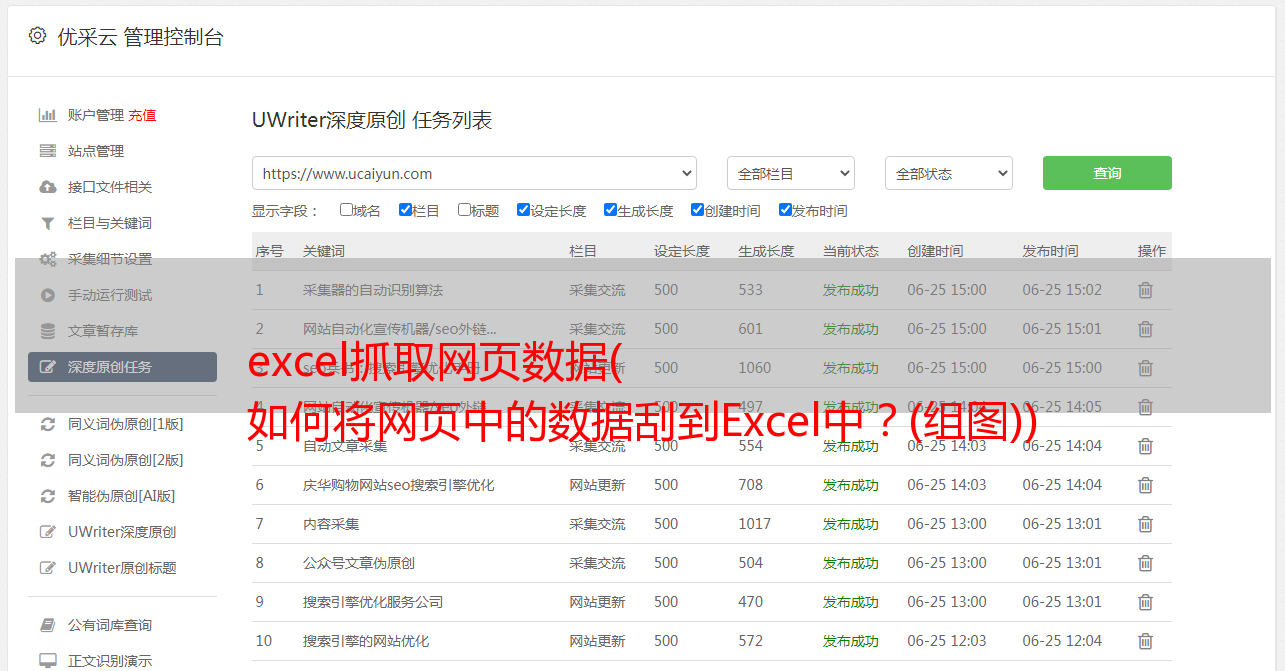Viewport: 1285px width, 671px height.
Task: Open the 全部状态 status dropdown
Action: click(948, 173)
